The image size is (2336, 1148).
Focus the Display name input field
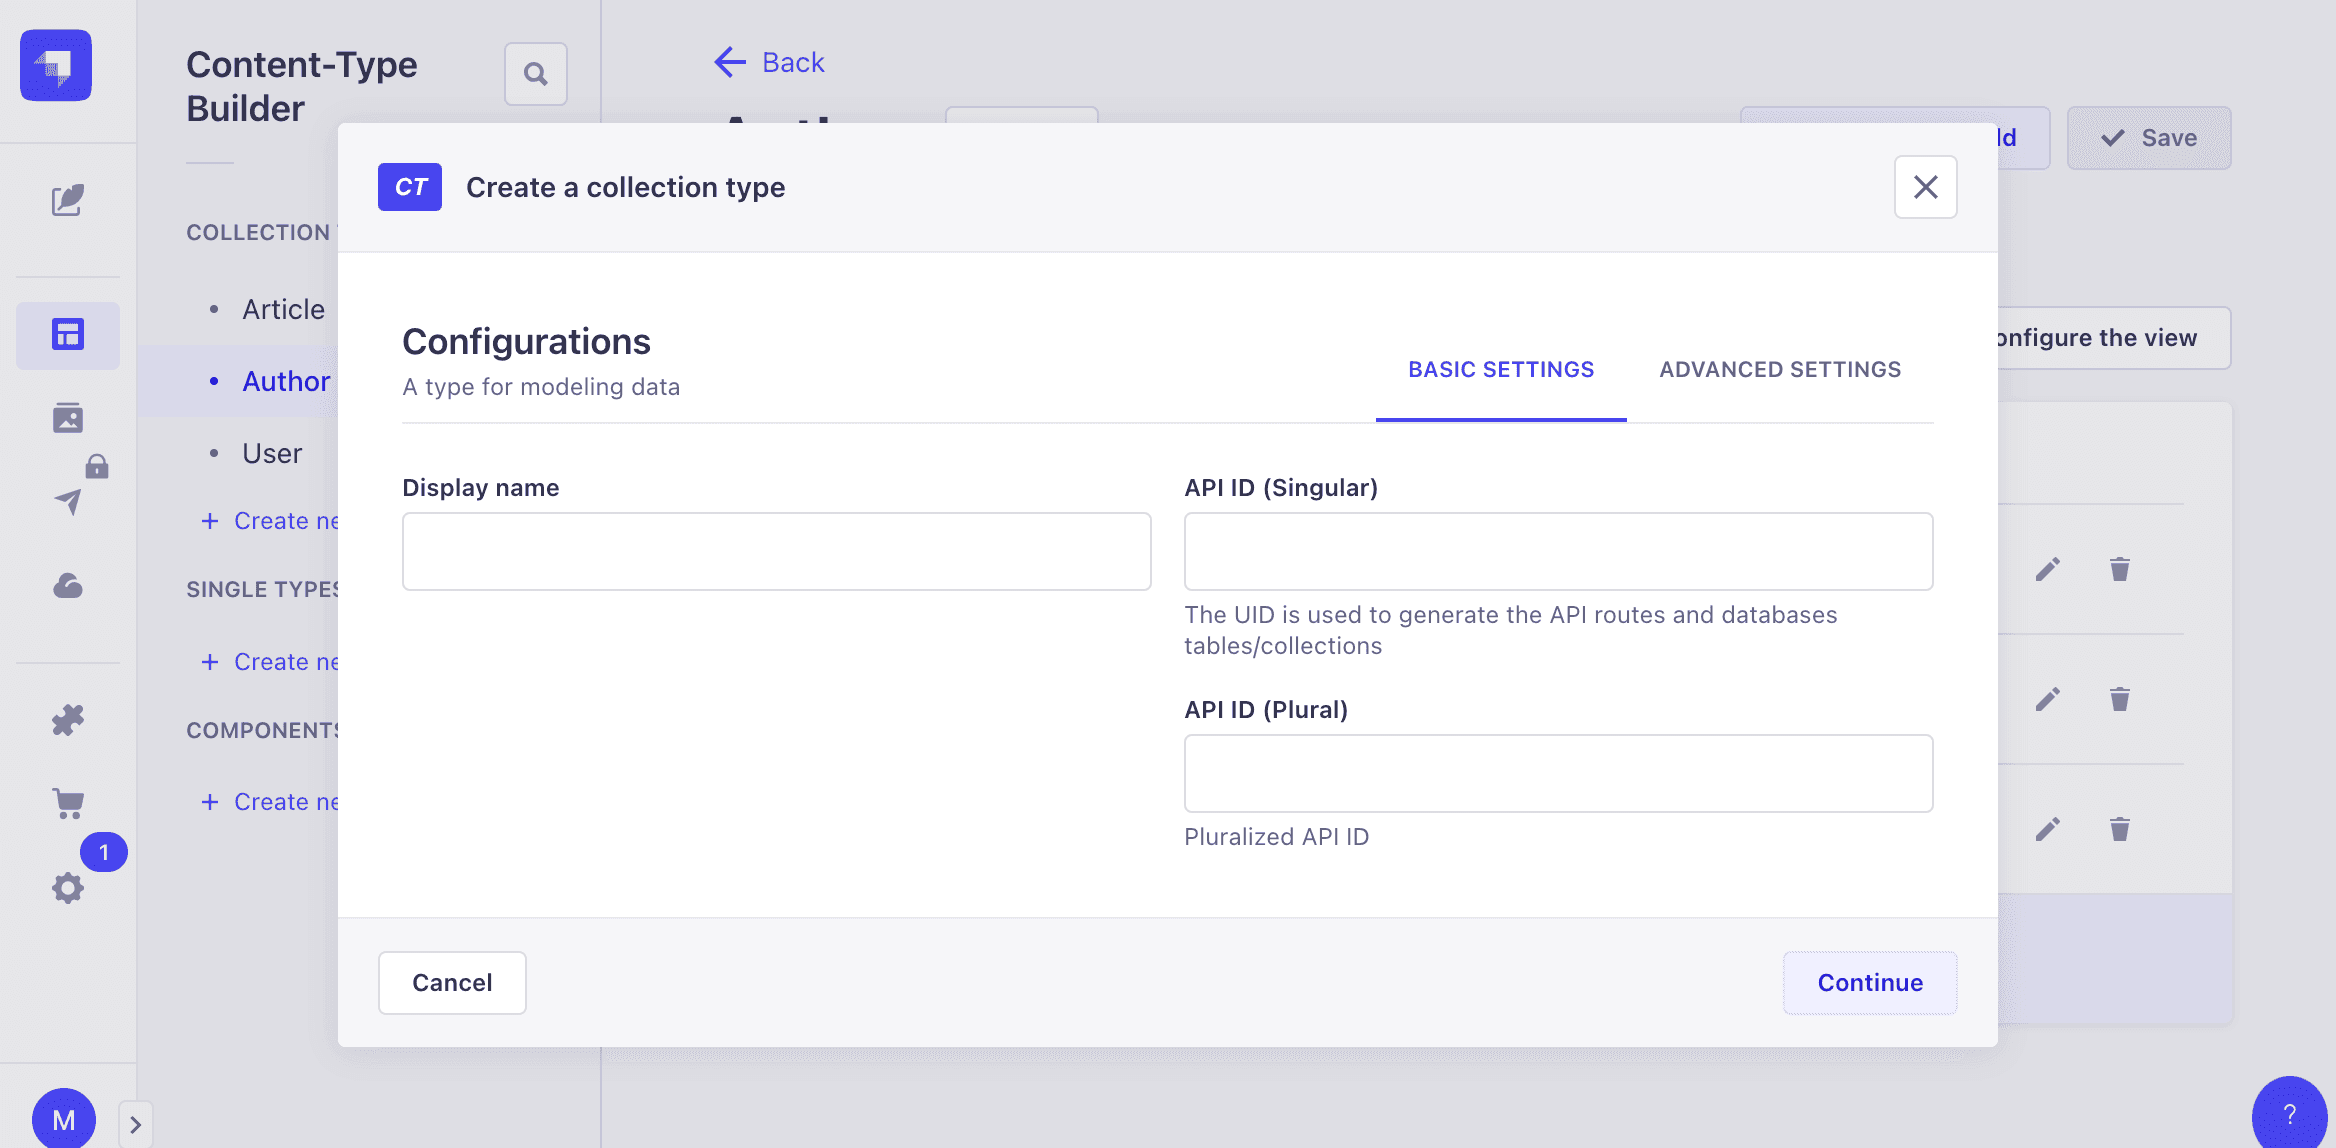tap(777, 552)
